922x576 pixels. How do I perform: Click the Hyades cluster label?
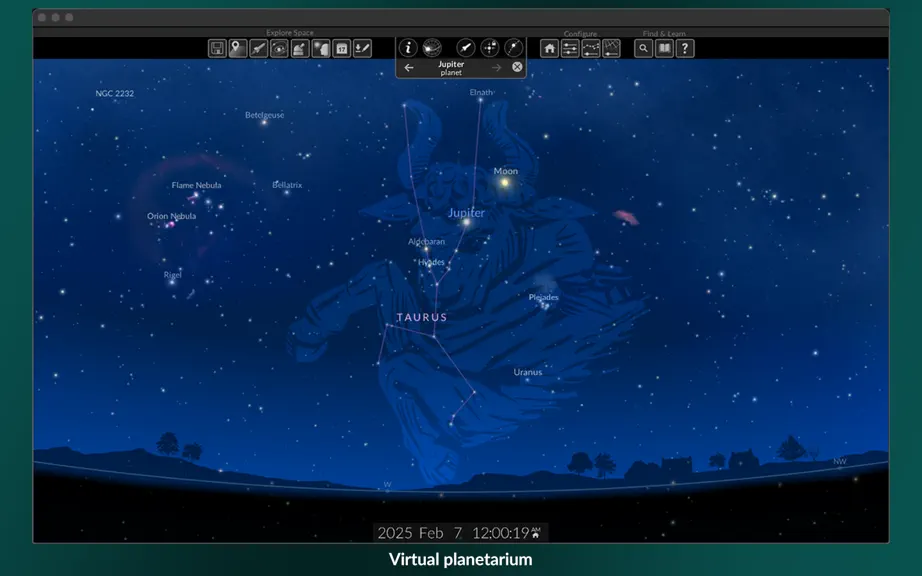tap(431, 262)
